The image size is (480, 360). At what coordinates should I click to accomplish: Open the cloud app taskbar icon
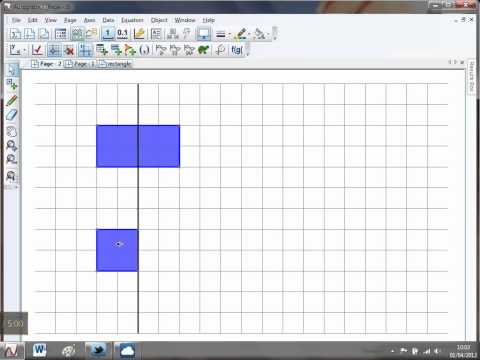pyautogui.click(x=127, y=350)
